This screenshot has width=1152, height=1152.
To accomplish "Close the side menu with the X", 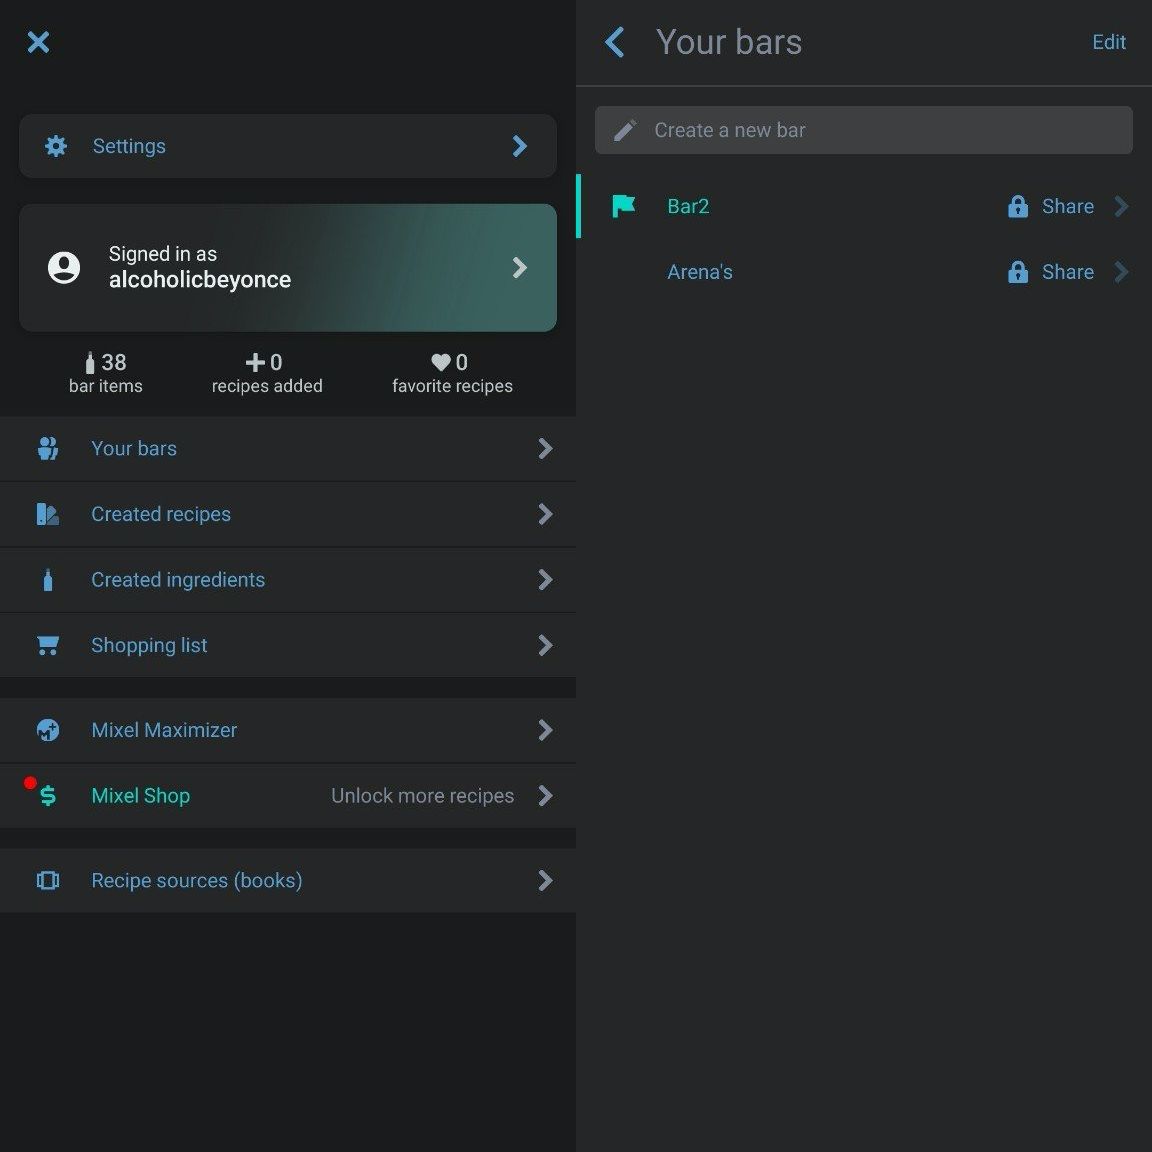I will click(38, 42).
